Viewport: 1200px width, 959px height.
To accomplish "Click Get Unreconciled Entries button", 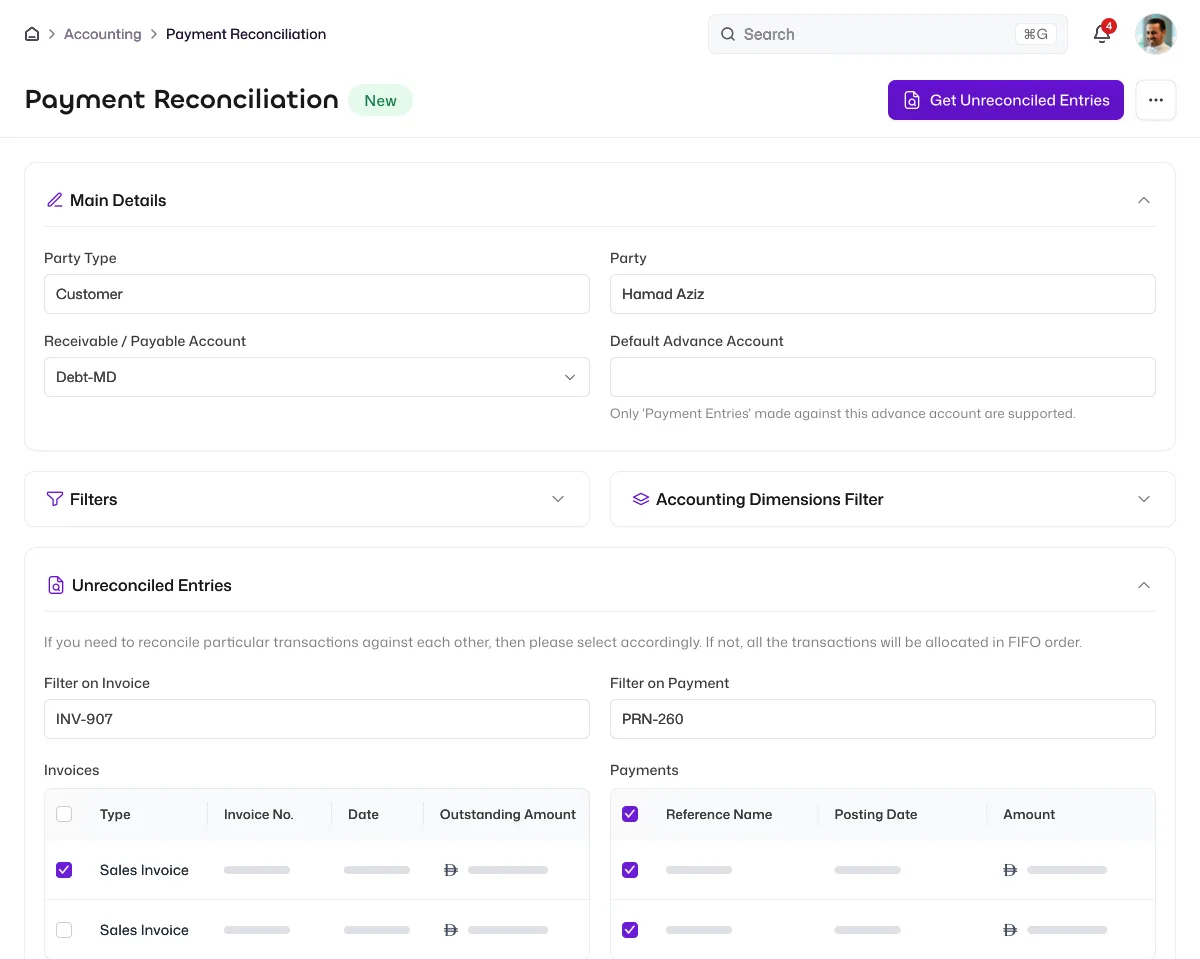I will point(1006,100).
